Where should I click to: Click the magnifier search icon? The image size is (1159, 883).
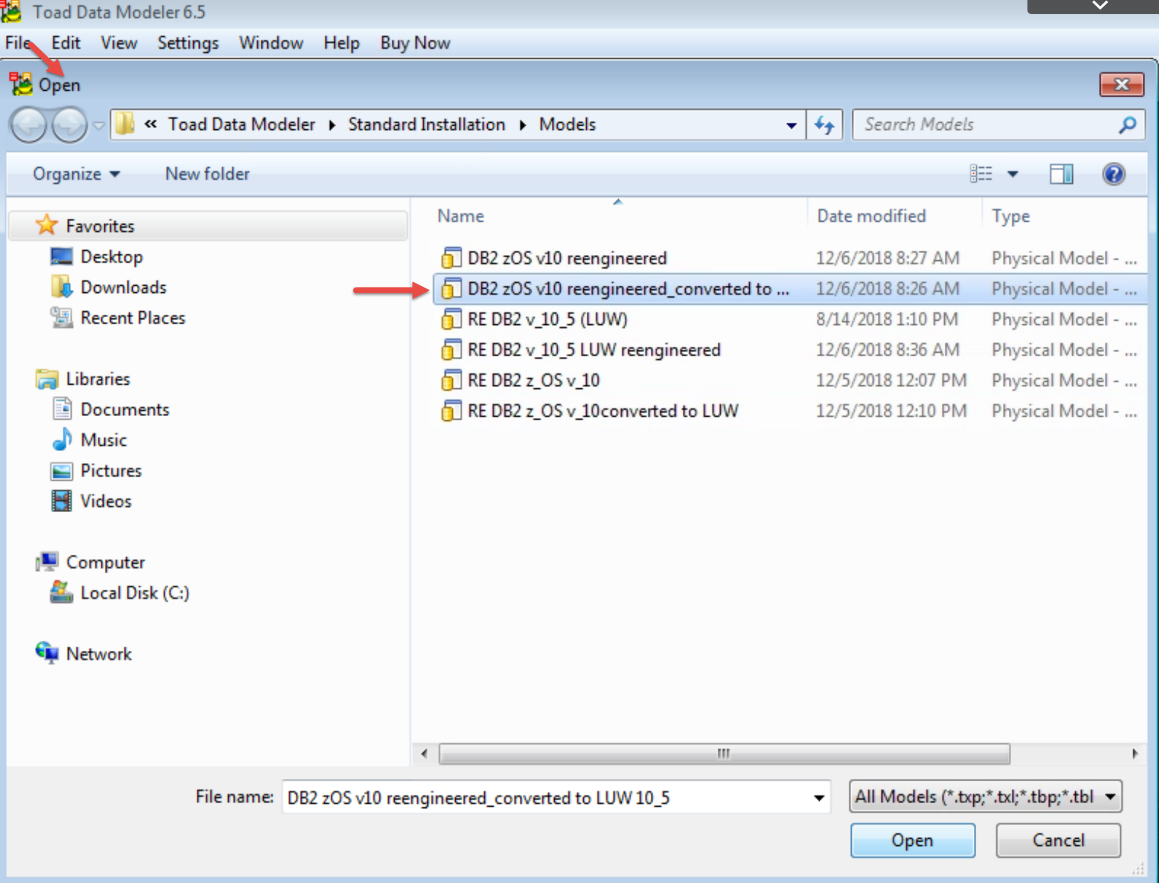(x=1127, y=125)
